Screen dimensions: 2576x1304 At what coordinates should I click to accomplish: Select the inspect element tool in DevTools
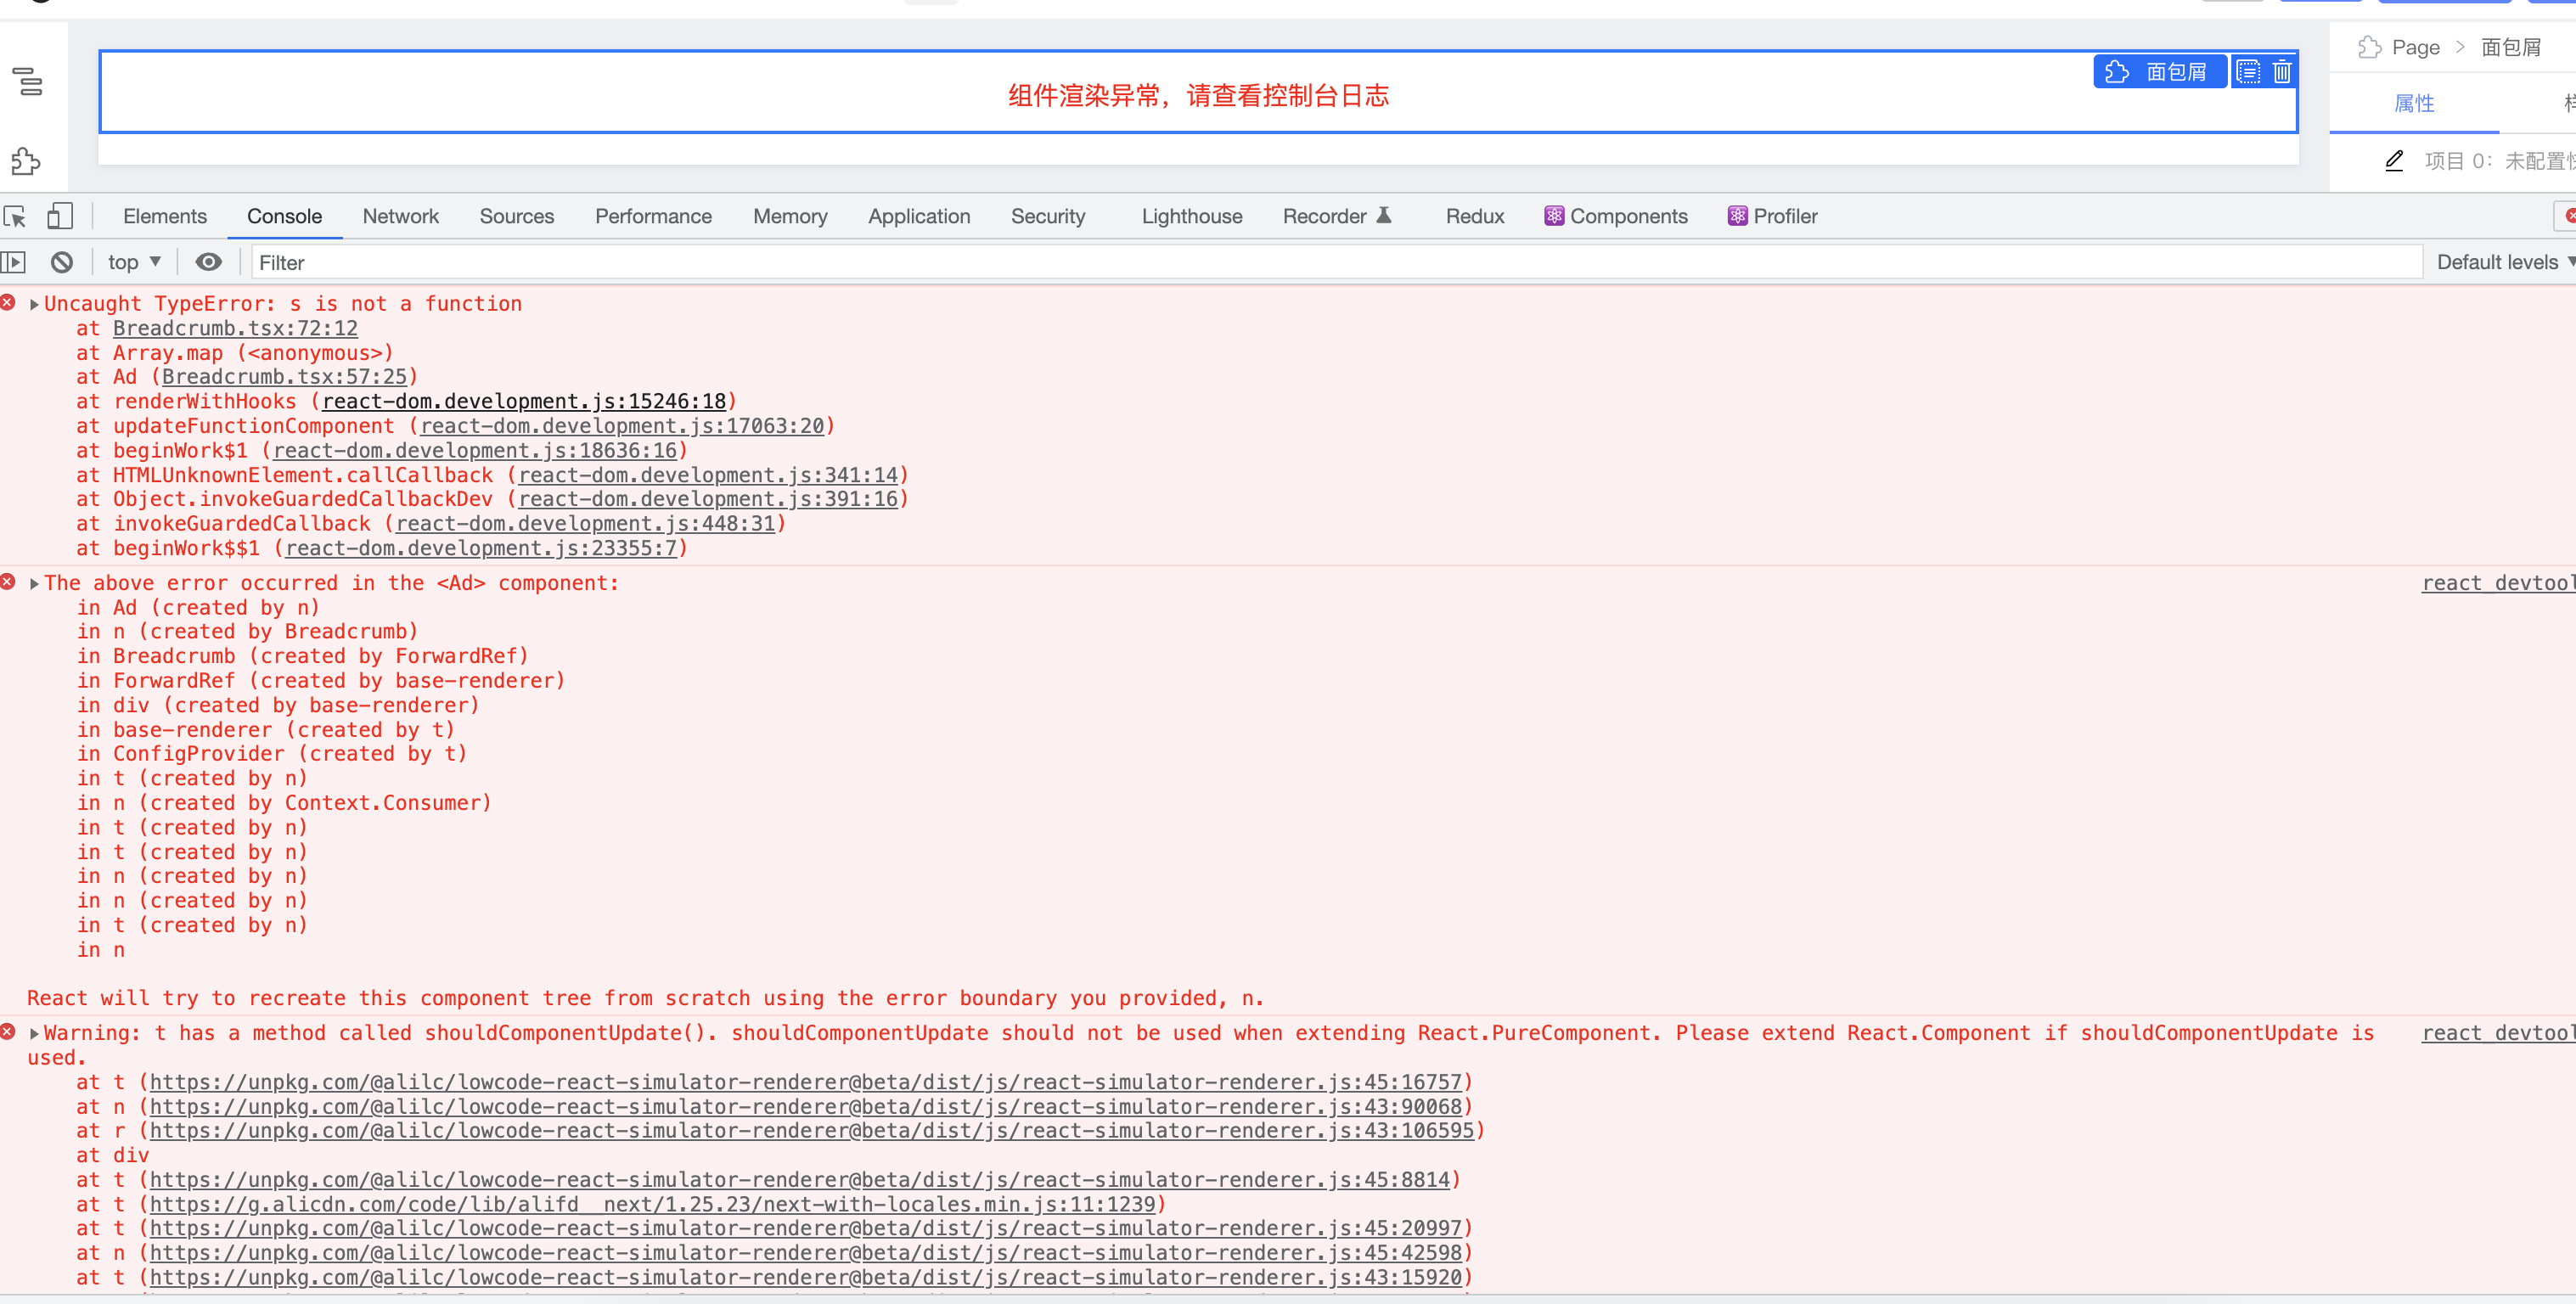[x=14, y=216]
